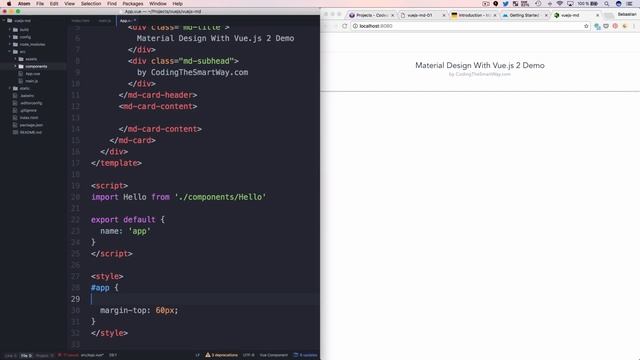The height and width of the screenshot is (360, 640).
Task: Change encoding via UTF-8 status item
Action: pos(248,355)
